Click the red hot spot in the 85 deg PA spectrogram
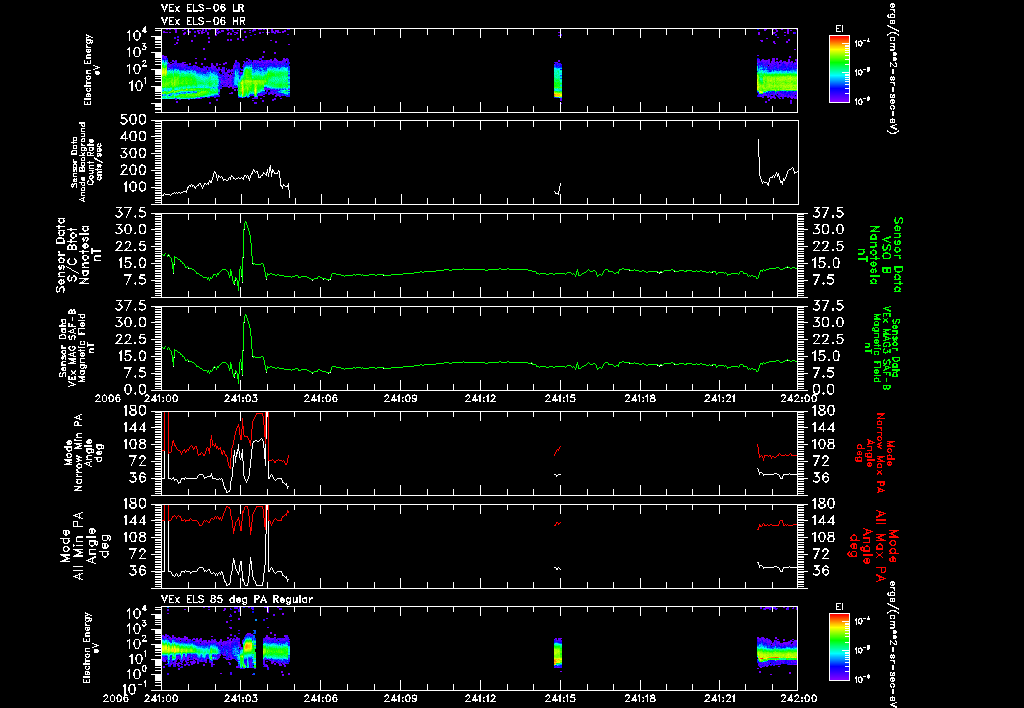This screenshot has height=708, width=1024. coord(248,647)
